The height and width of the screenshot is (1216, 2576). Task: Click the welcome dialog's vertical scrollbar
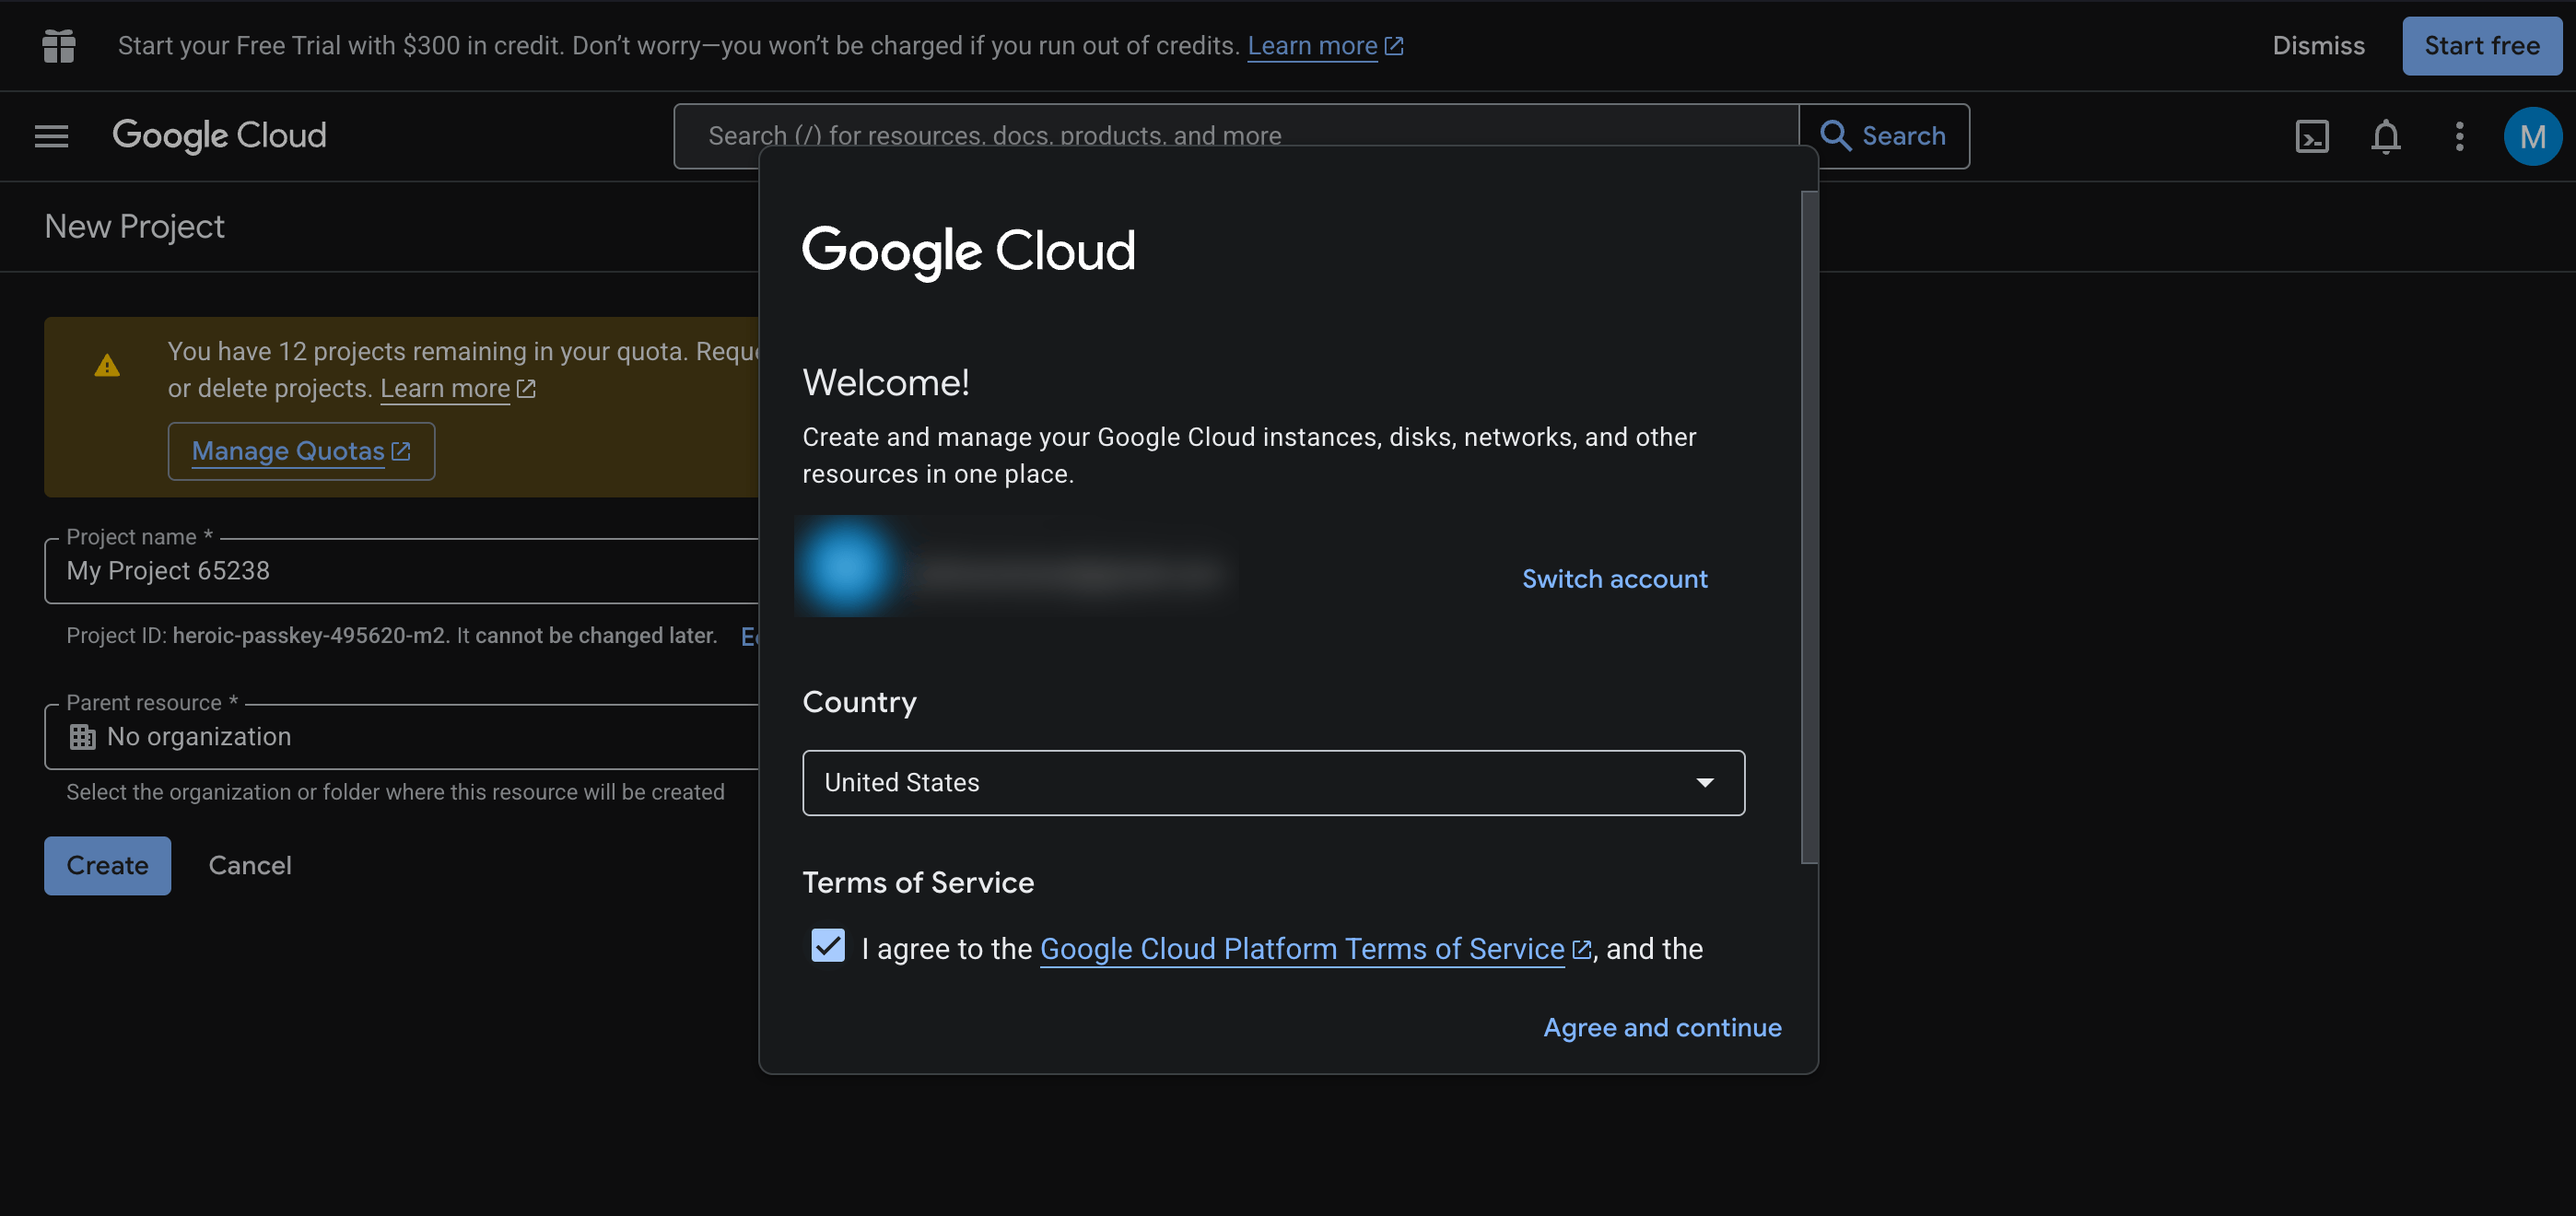click(1809, 527)
